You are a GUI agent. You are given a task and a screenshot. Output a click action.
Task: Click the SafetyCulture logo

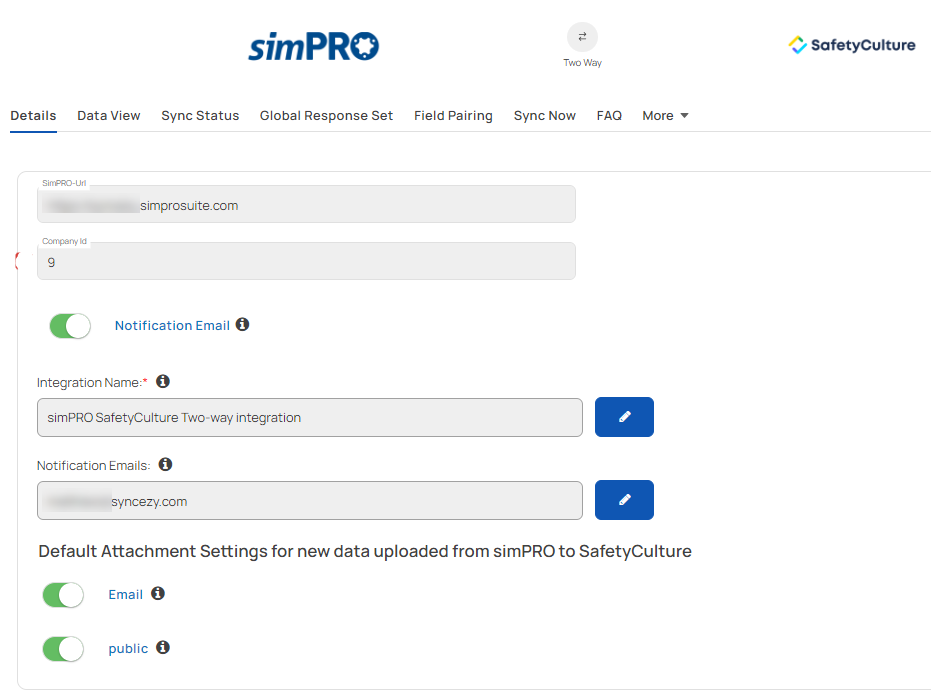[851, 45]
